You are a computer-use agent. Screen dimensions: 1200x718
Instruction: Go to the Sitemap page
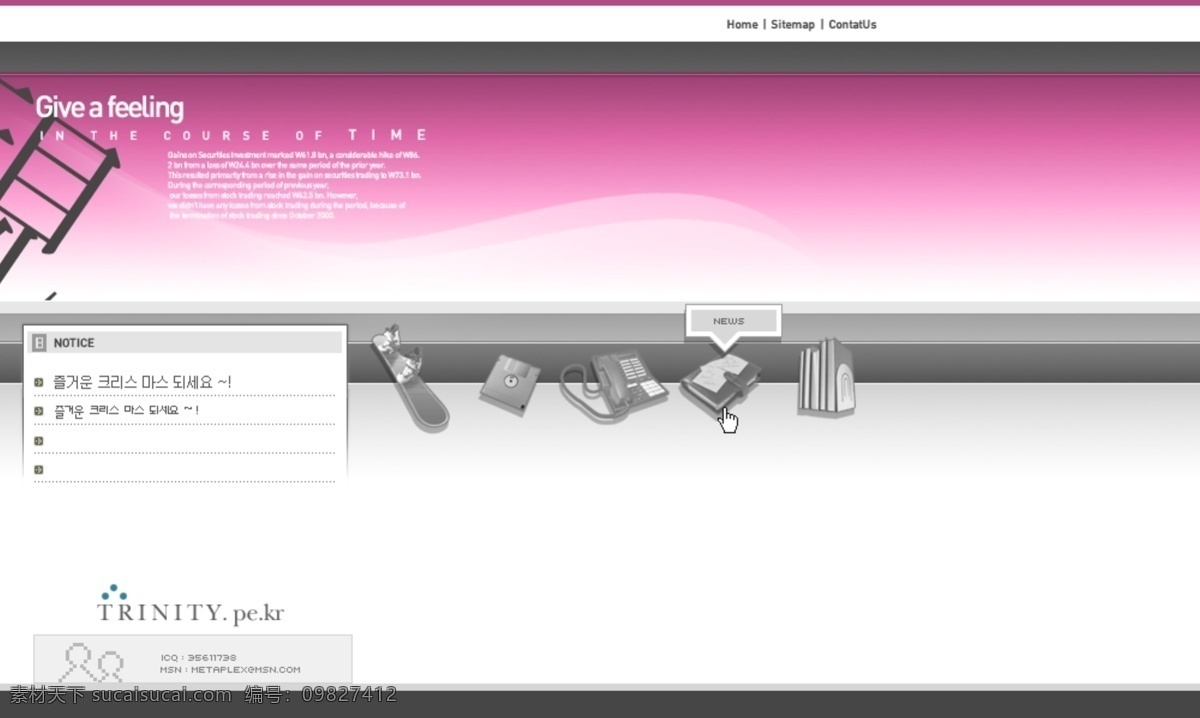tap(792, 24)
